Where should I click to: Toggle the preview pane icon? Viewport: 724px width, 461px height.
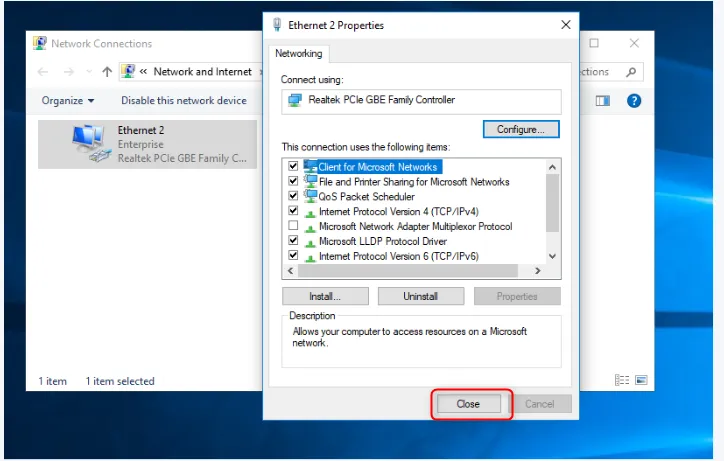point(603,101)
